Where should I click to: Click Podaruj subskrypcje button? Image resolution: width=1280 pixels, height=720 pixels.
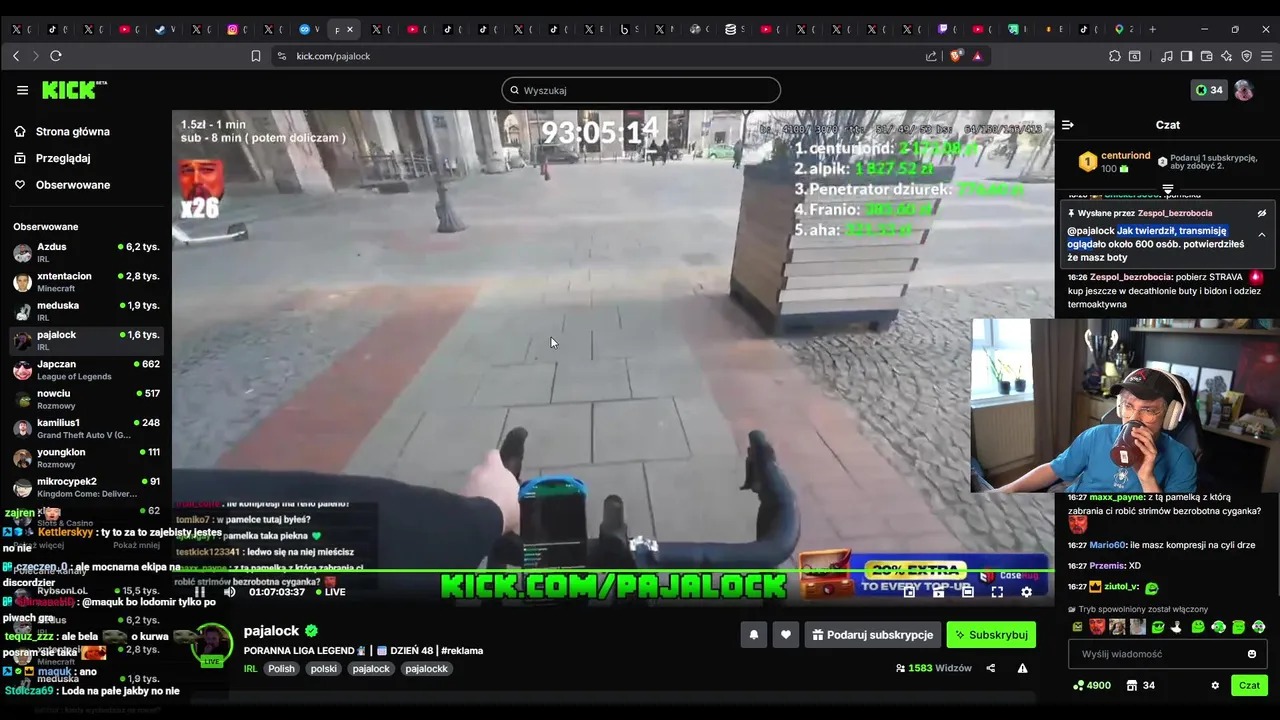pyautogui.click(x=873, y=635)
